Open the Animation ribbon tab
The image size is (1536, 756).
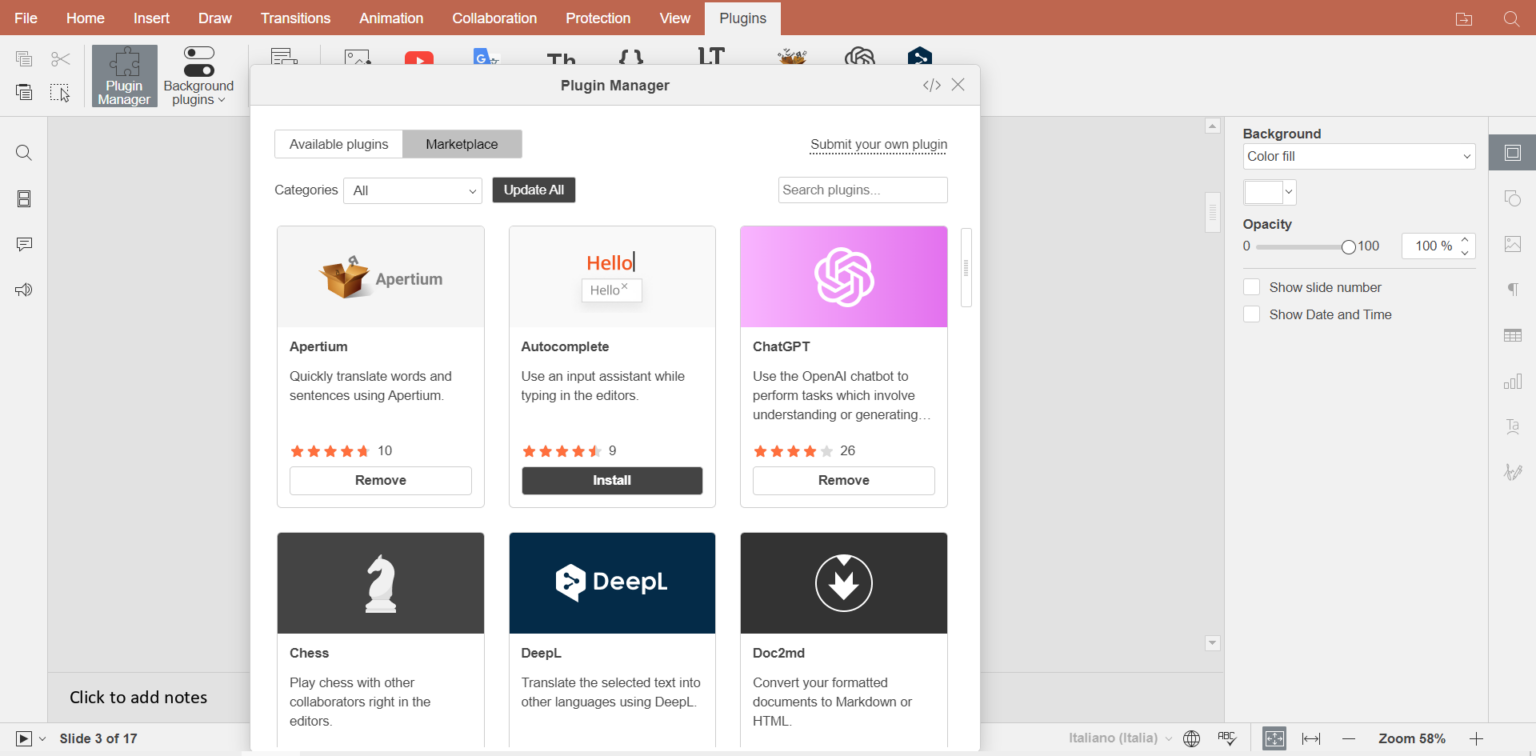[391, 18]
